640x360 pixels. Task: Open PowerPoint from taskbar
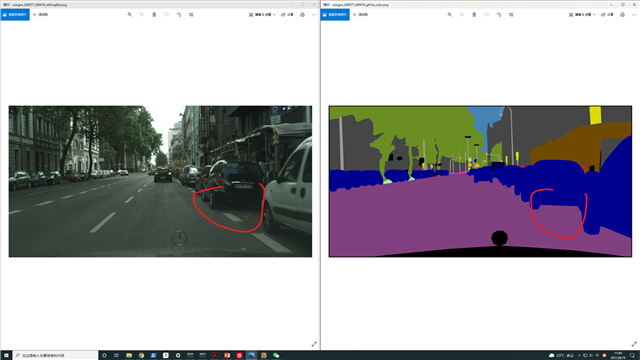(227, 356)
